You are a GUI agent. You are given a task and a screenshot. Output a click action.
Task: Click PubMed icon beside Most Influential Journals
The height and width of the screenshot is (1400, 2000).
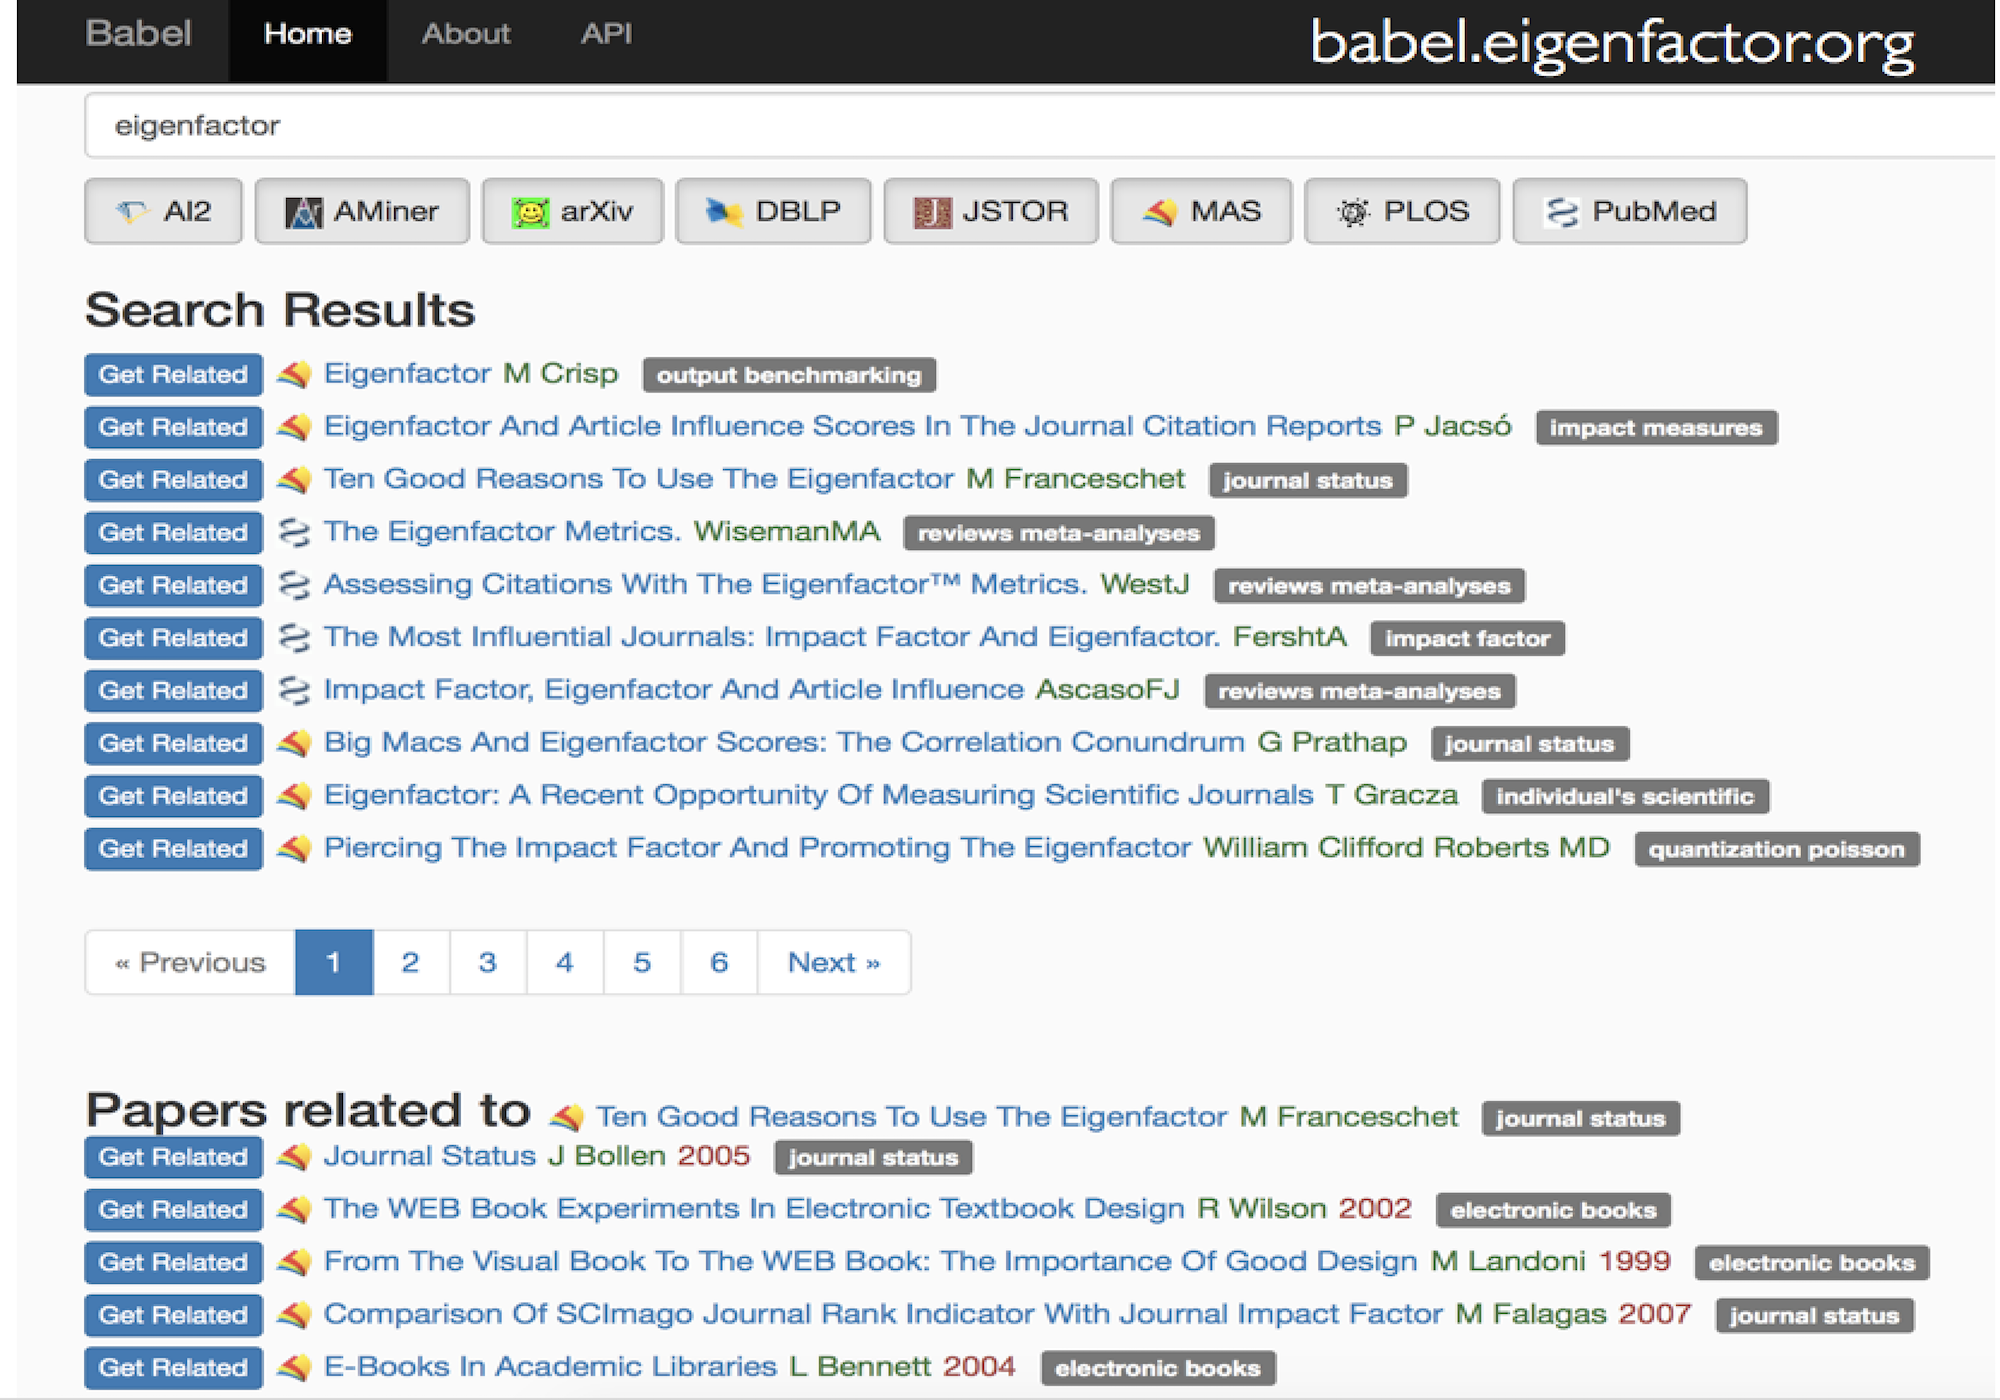point(294,638)
